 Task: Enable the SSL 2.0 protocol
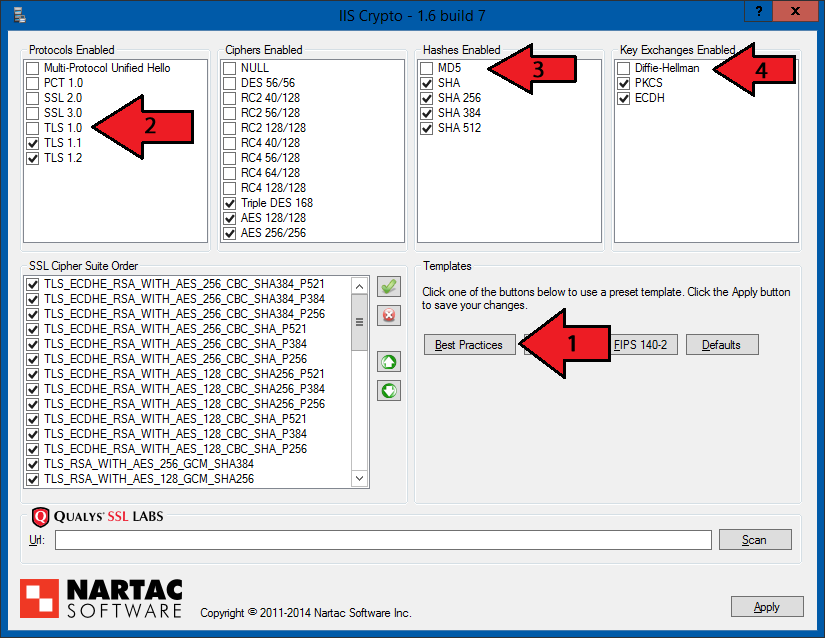coord(33,98)
